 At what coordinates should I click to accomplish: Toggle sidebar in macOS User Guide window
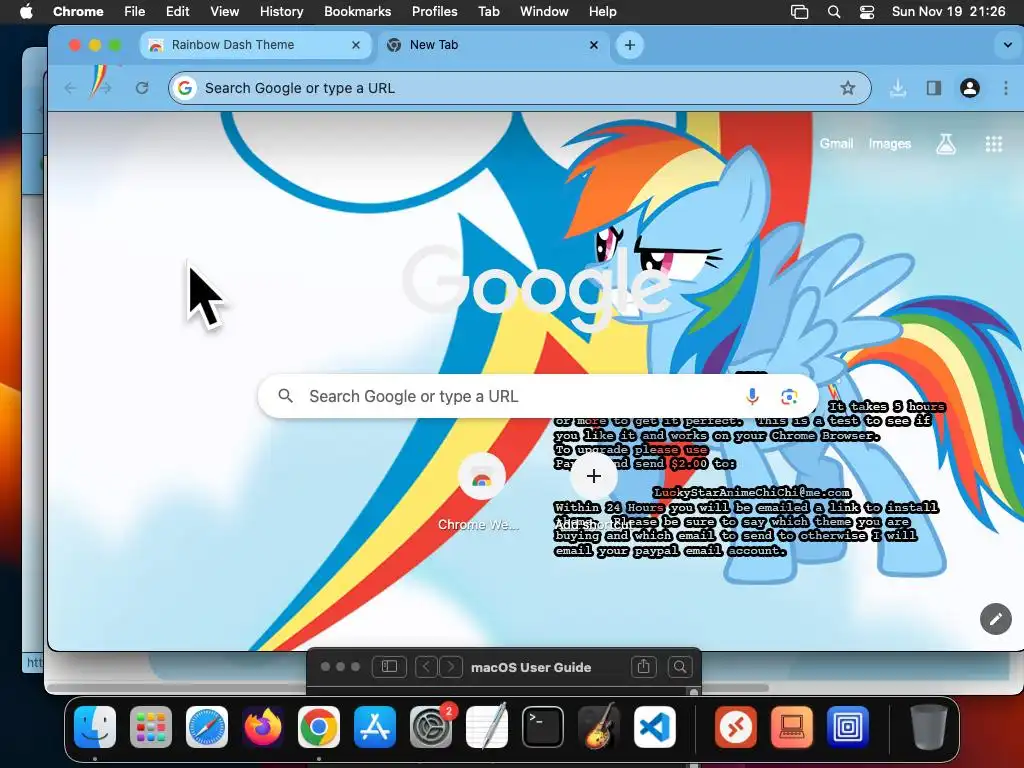389,667
